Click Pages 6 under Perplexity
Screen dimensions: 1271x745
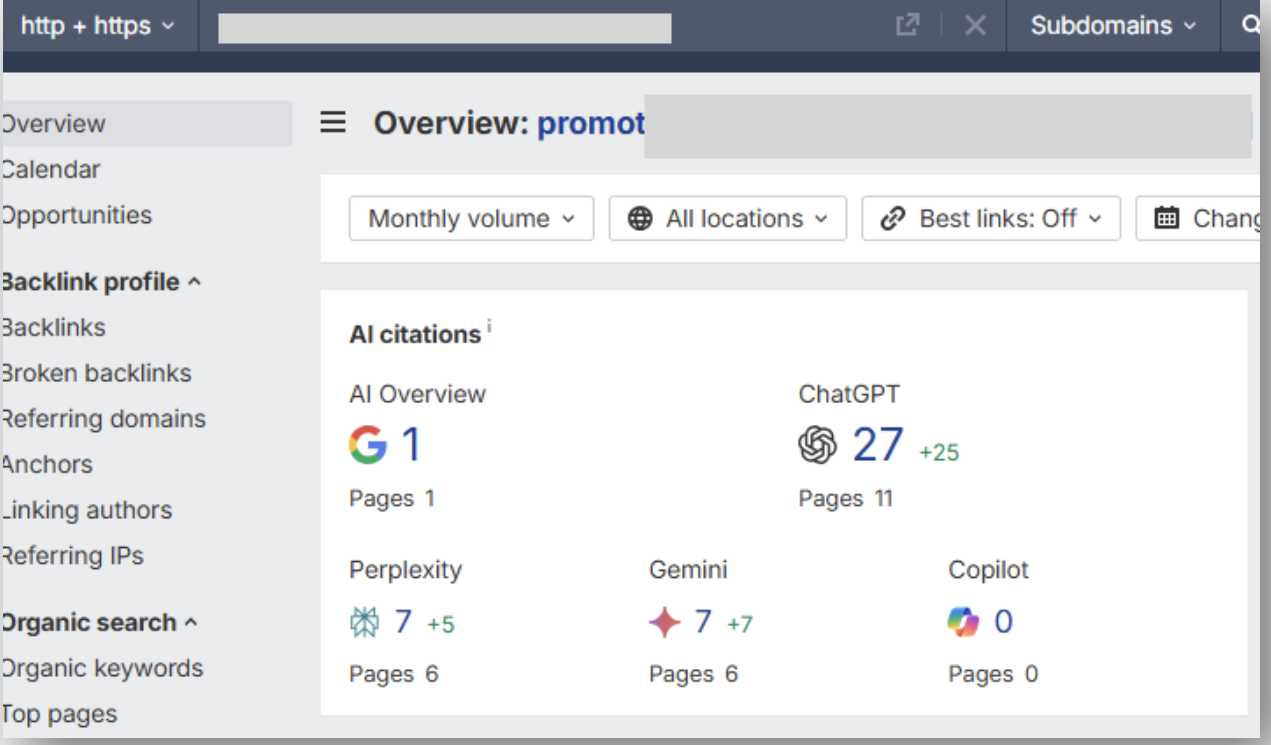(x=394, y=674)
